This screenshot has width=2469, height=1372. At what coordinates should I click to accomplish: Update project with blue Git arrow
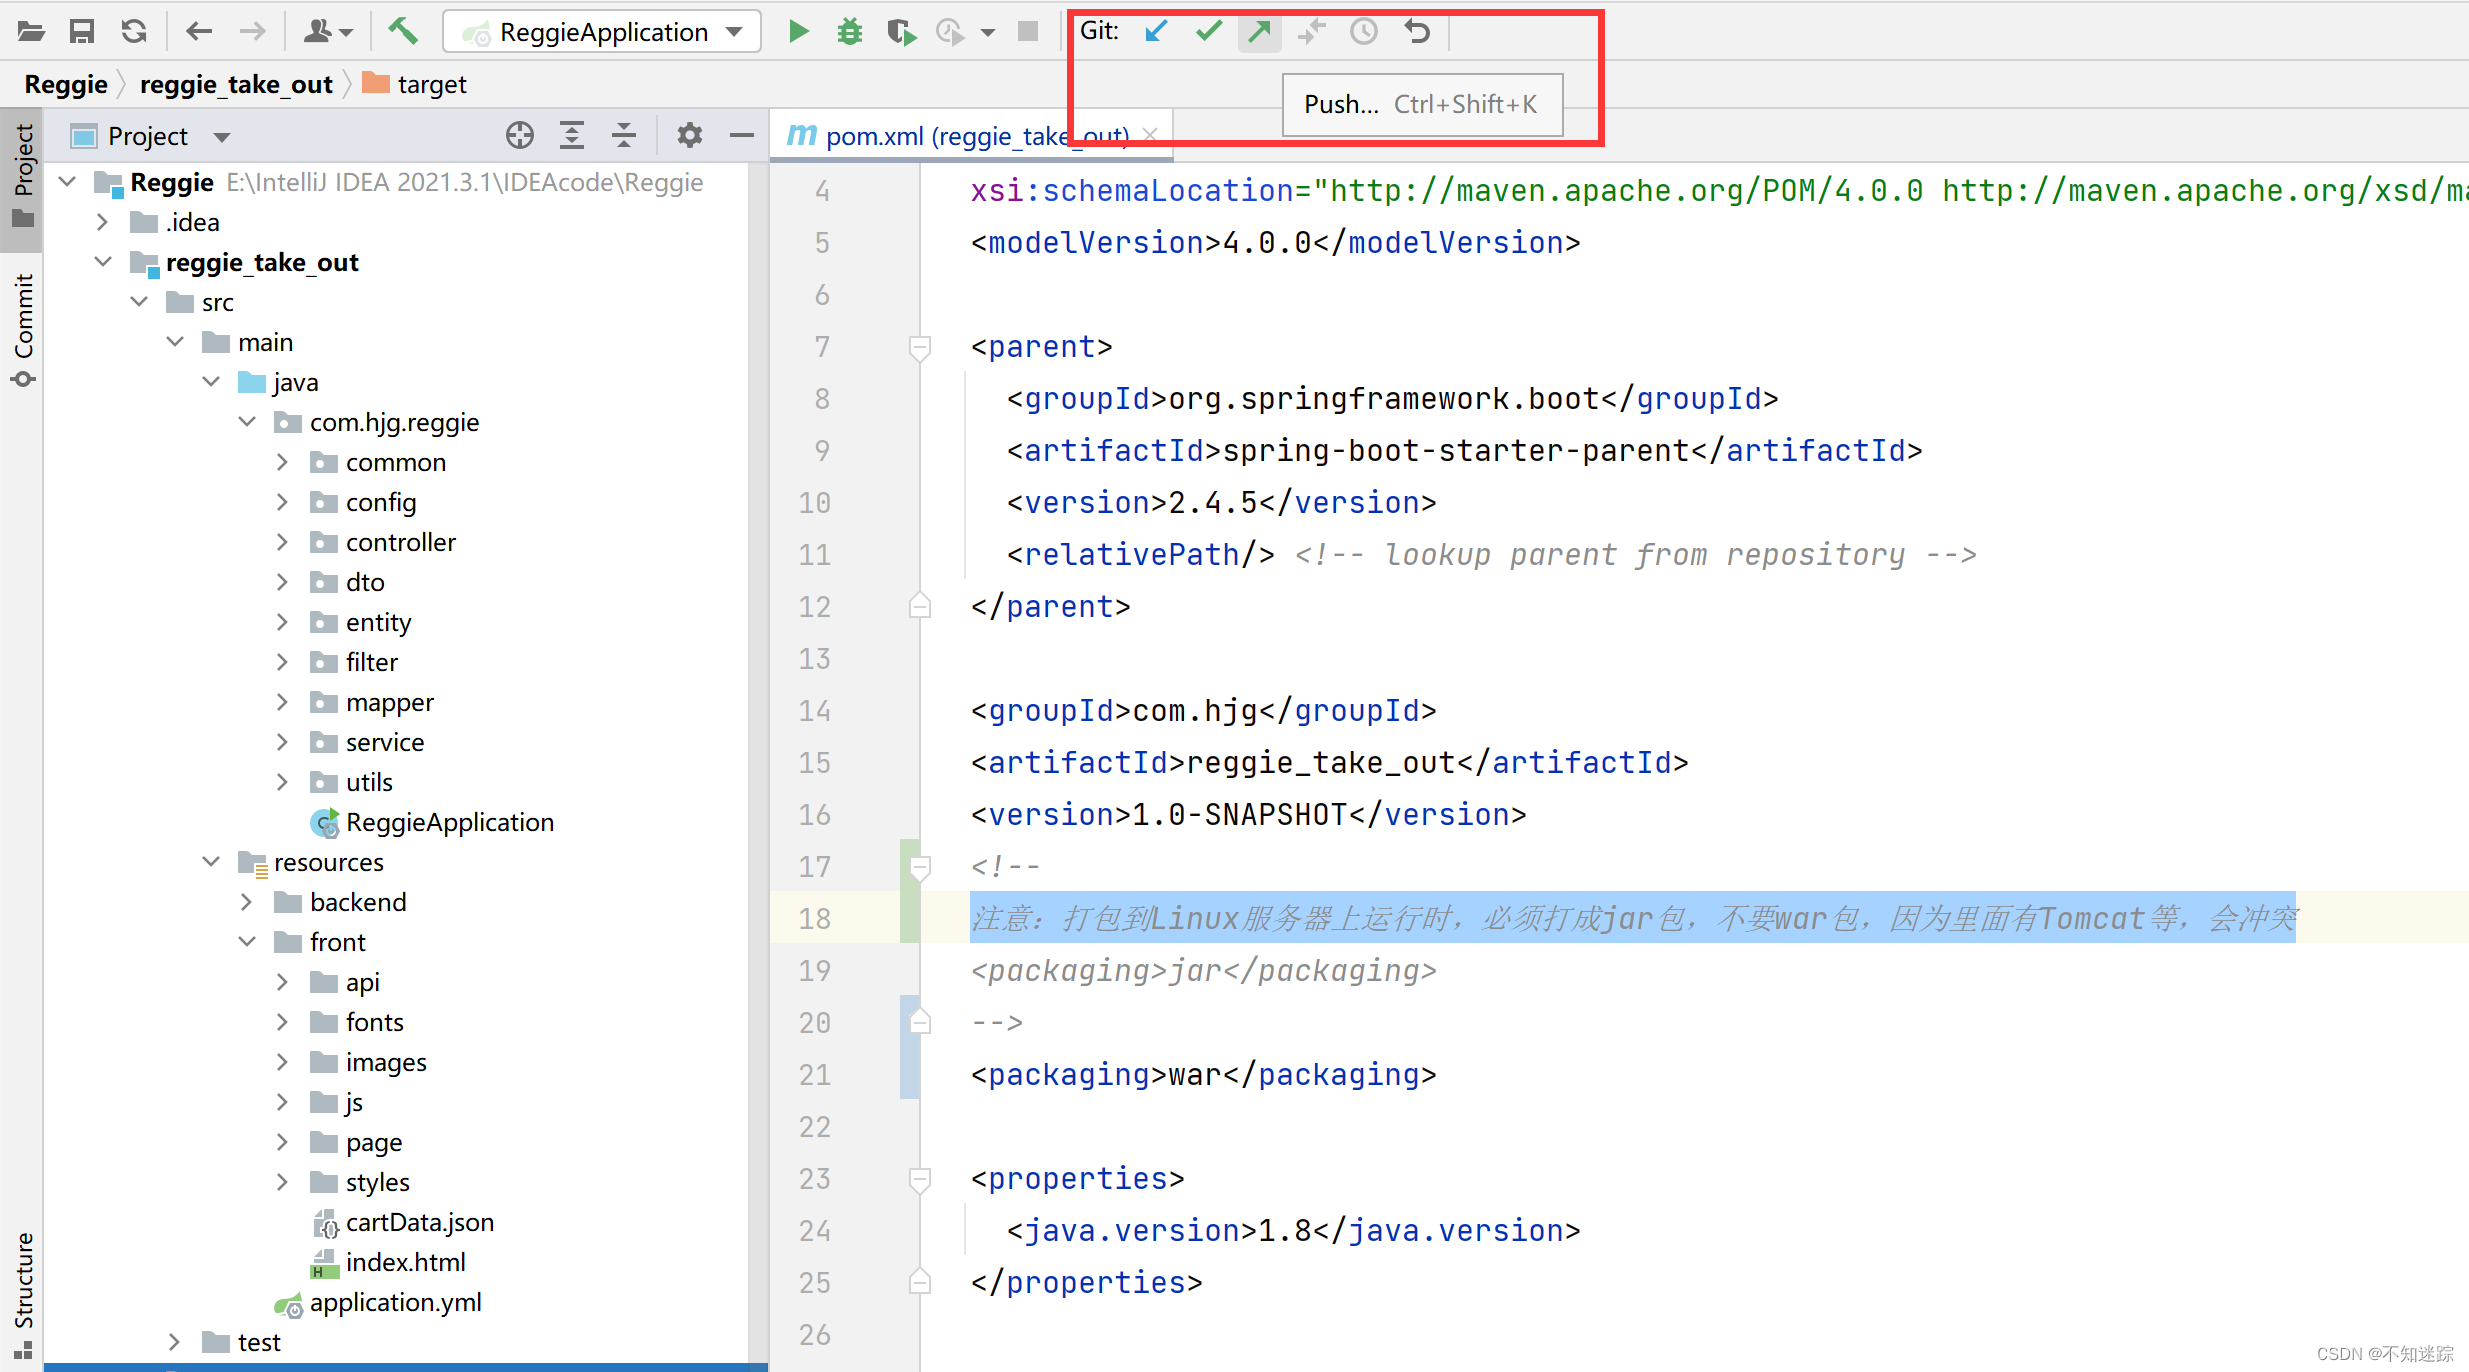pyautogui.click(x=1157, y=32)
